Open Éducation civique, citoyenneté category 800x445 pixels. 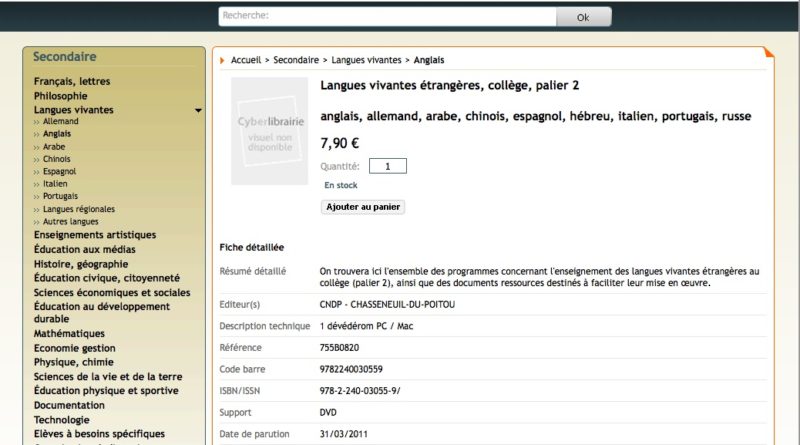coord(107,278)
